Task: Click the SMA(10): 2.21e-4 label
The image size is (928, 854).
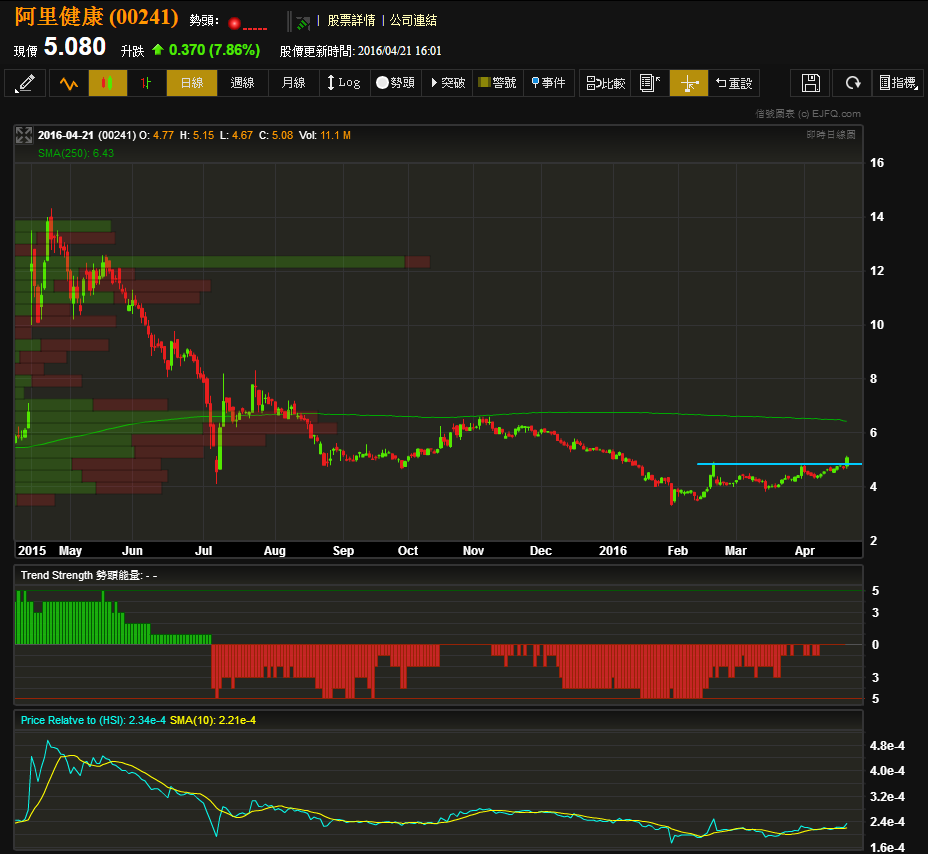Action: pyautogui.click(x=213, y=720)
